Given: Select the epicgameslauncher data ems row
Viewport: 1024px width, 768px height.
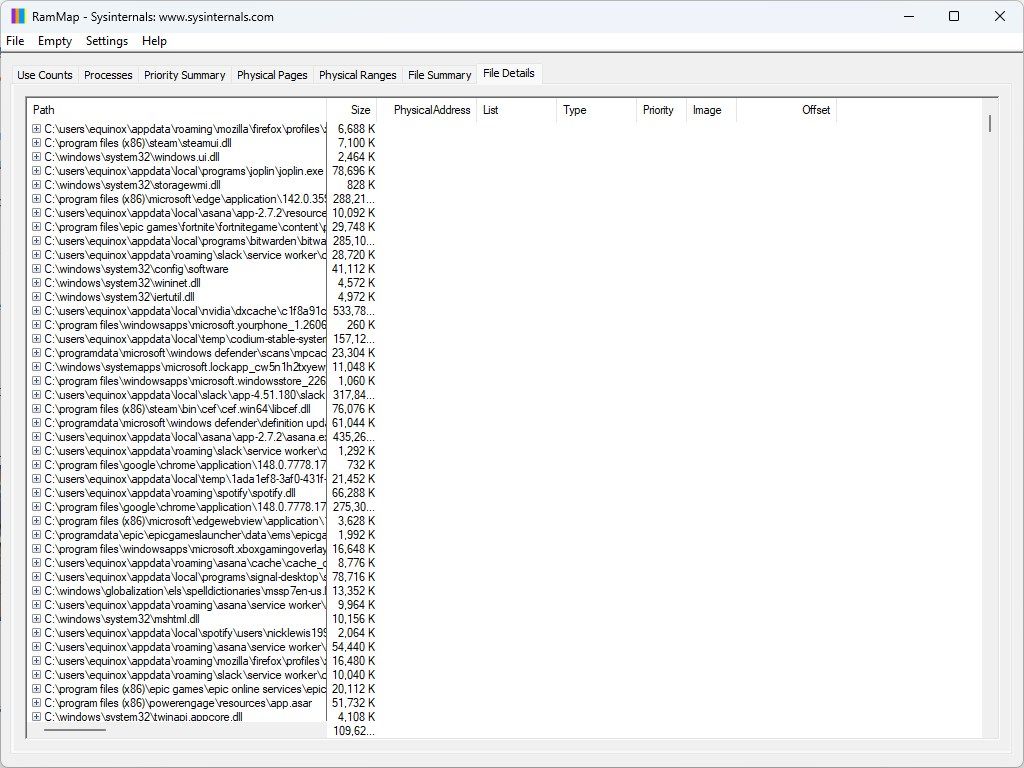Looking at the screenshot, I should pyautogui.click(x=185, y=535).
